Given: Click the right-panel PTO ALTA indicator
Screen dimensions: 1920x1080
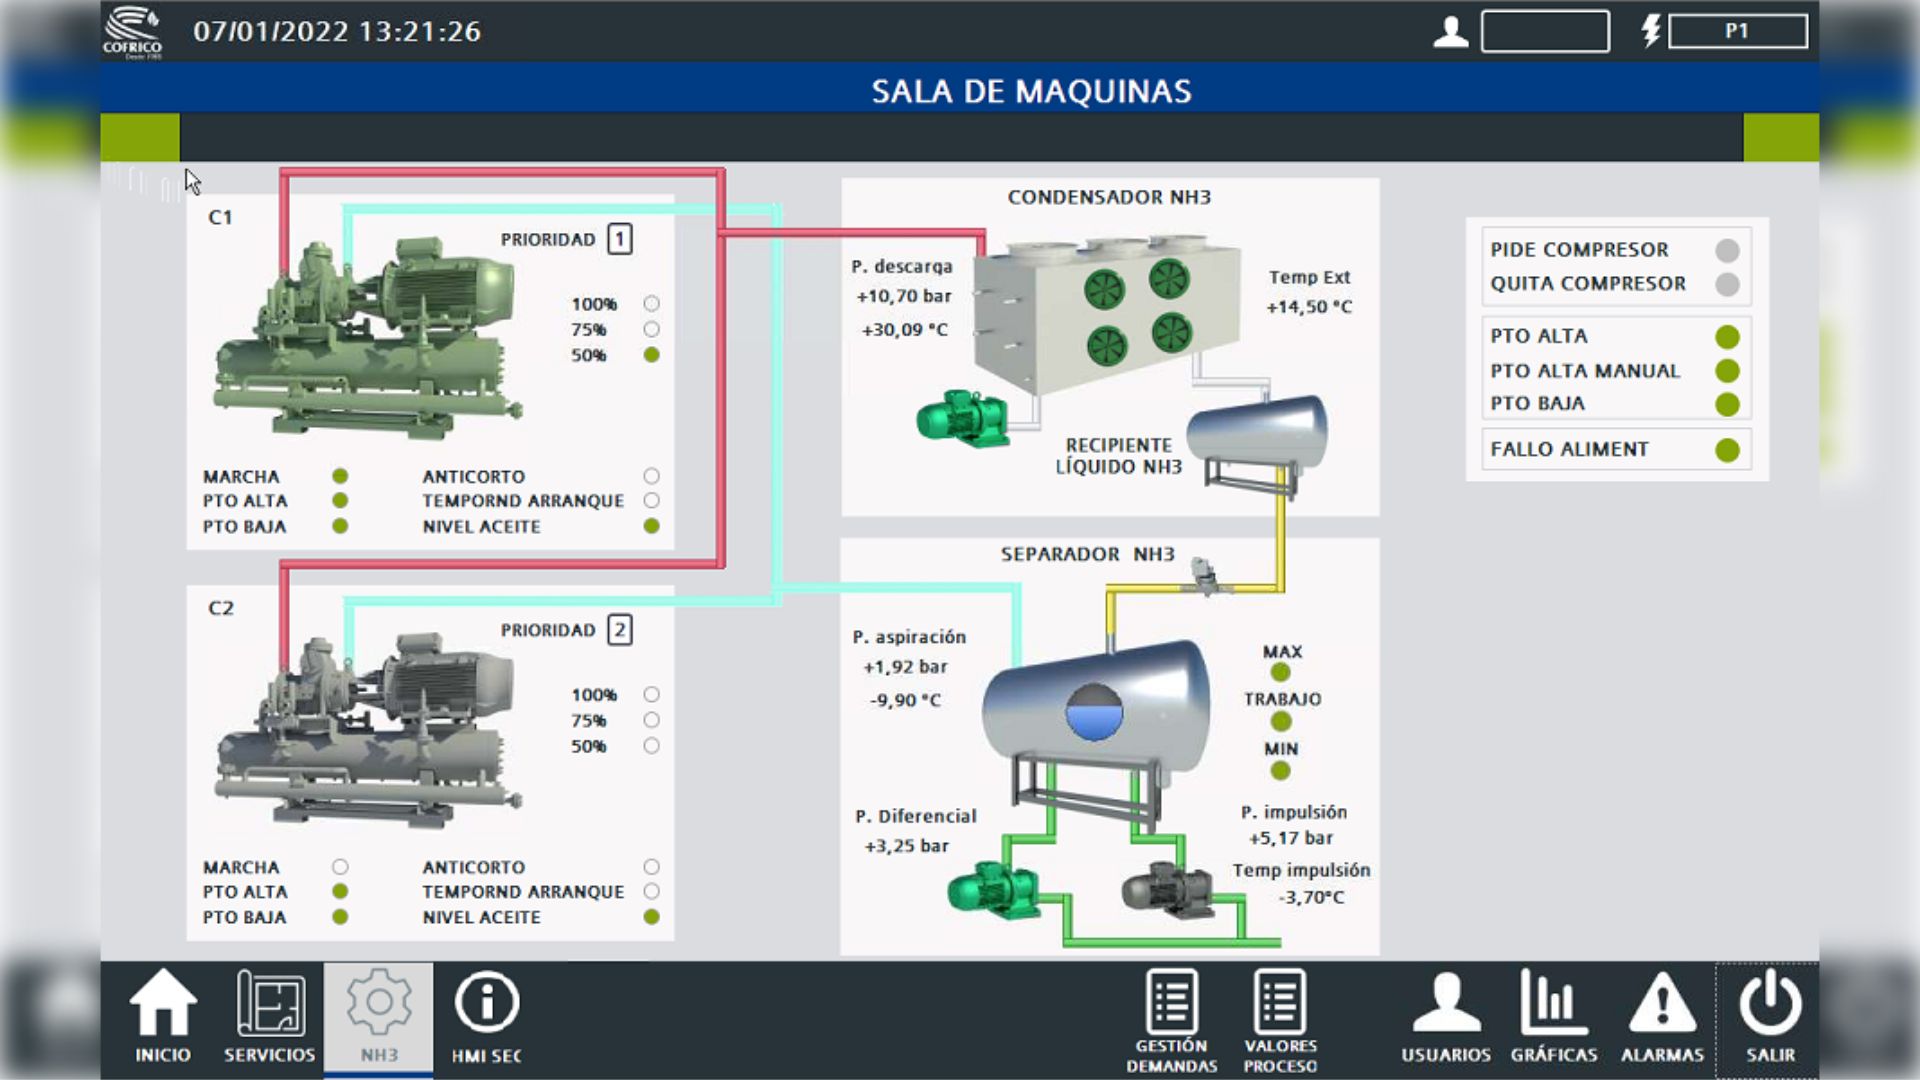Looking at the screenshot, I should click(1727, 337).
